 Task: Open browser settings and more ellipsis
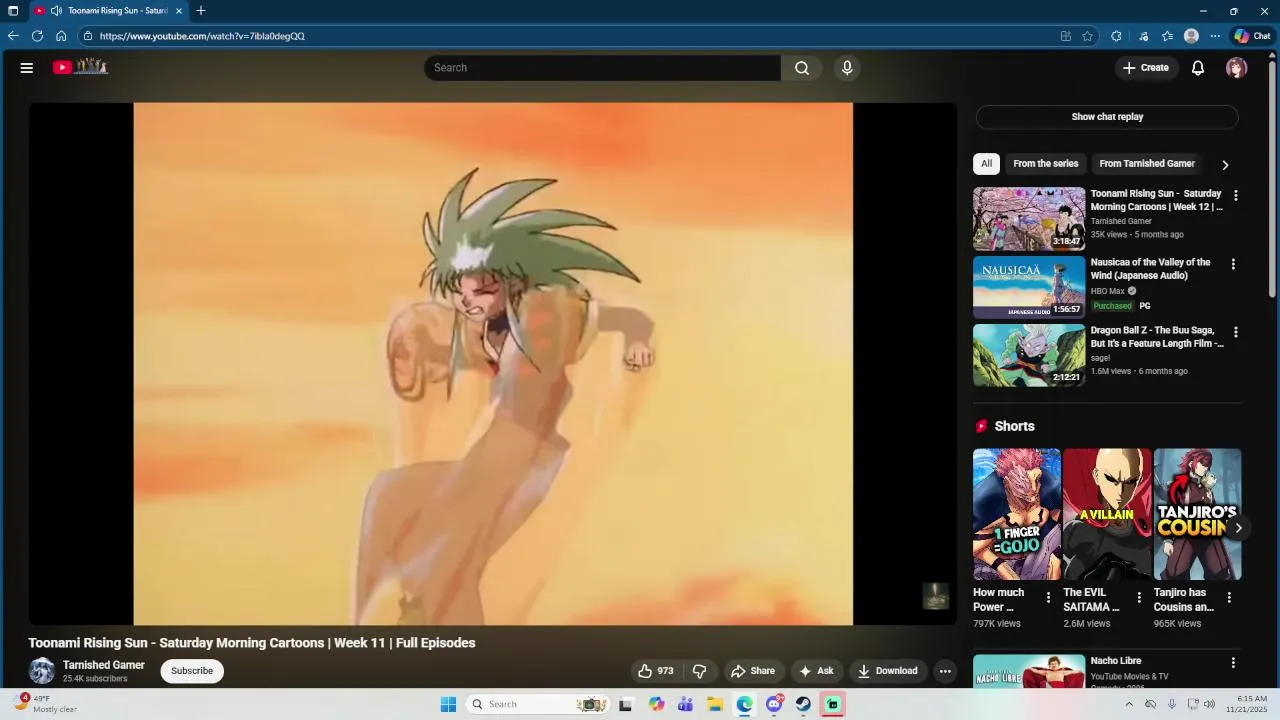[1215, 36]
